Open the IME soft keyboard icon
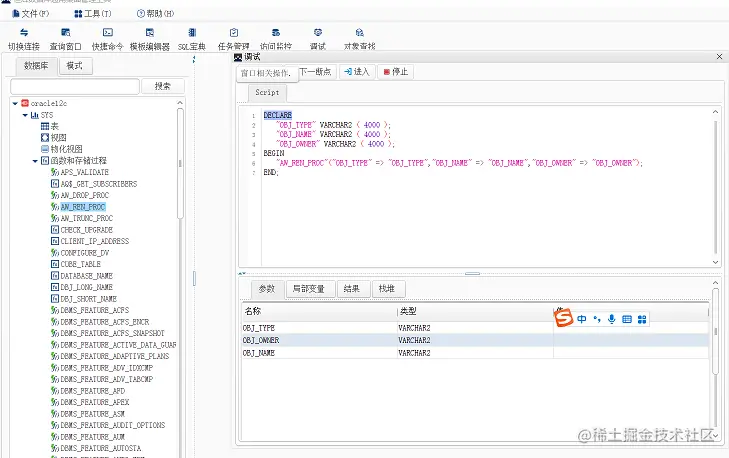 [x=627, y=319]
